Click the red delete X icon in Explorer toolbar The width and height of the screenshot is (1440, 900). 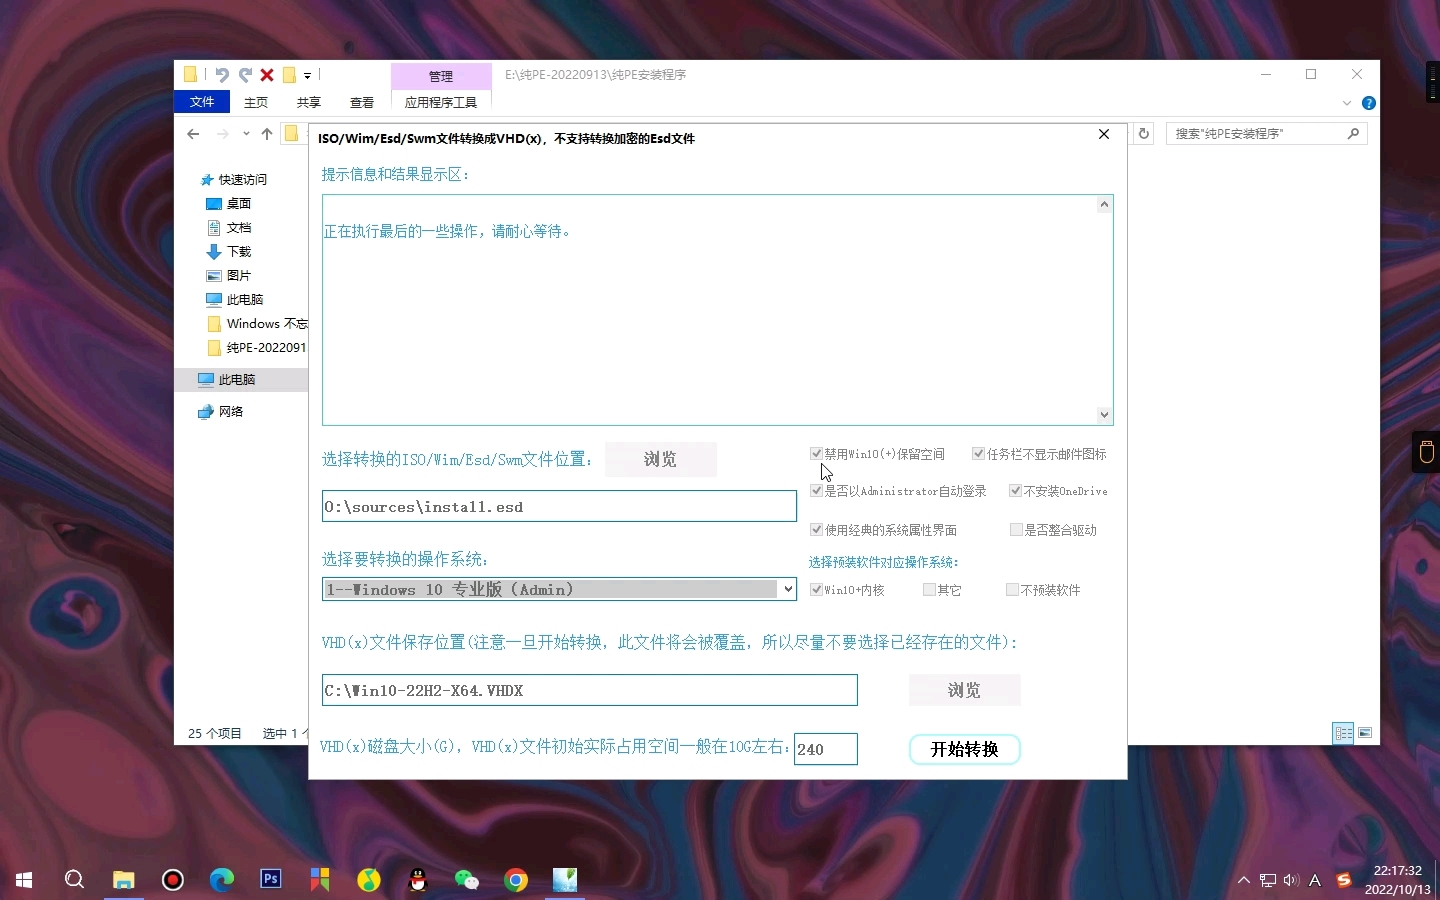pyautogui.click(x=267, y=75)
